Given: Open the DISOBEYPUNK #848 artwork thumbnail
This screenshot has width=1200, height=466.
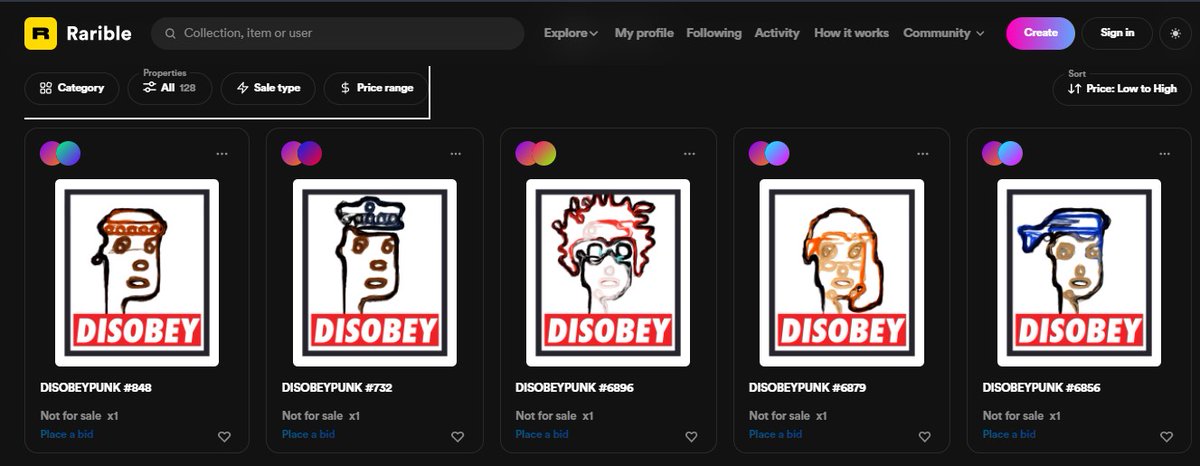Looking at the screenshot, I should click(x=137, y=272).
